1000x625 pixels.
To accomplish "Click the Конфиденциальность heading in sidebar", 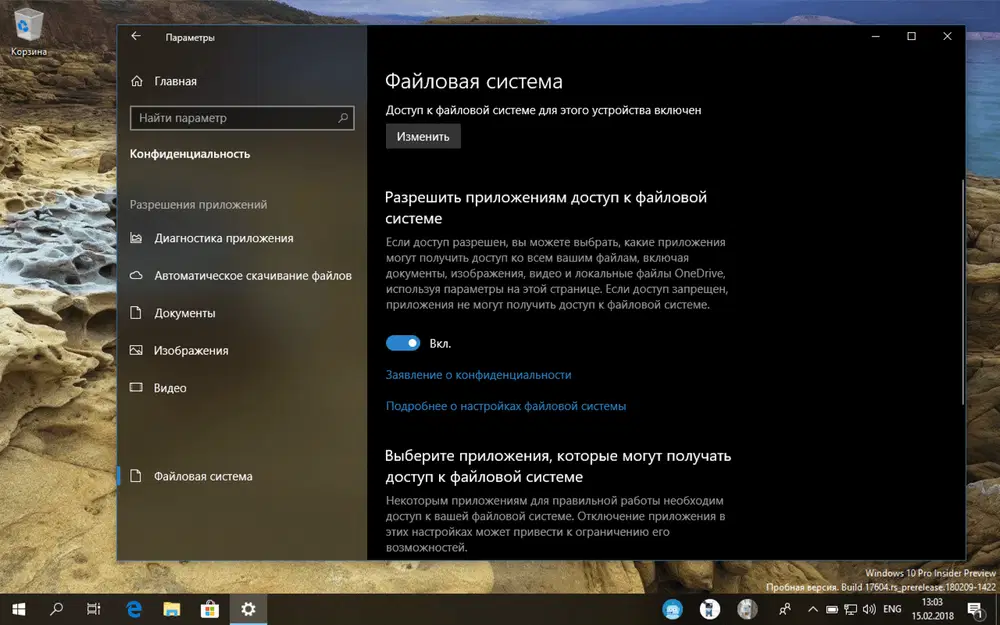I will 190,154.
